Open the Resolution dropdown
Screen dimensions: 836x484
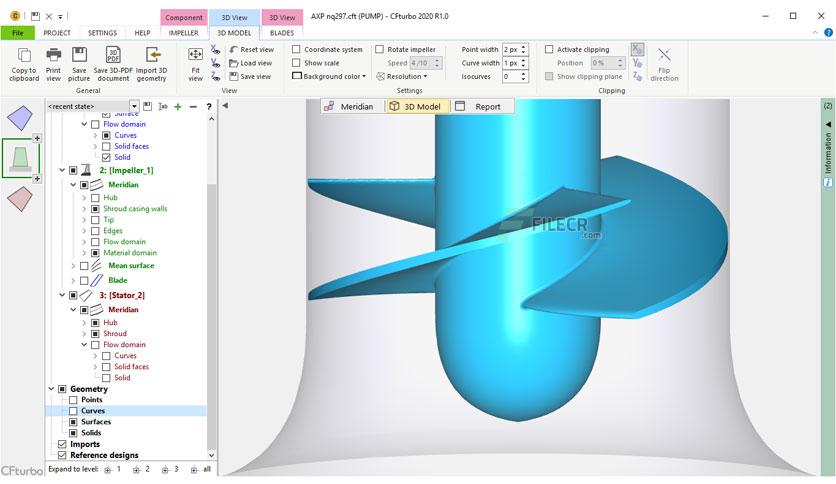pyautogui.click(x=402, y=76)
